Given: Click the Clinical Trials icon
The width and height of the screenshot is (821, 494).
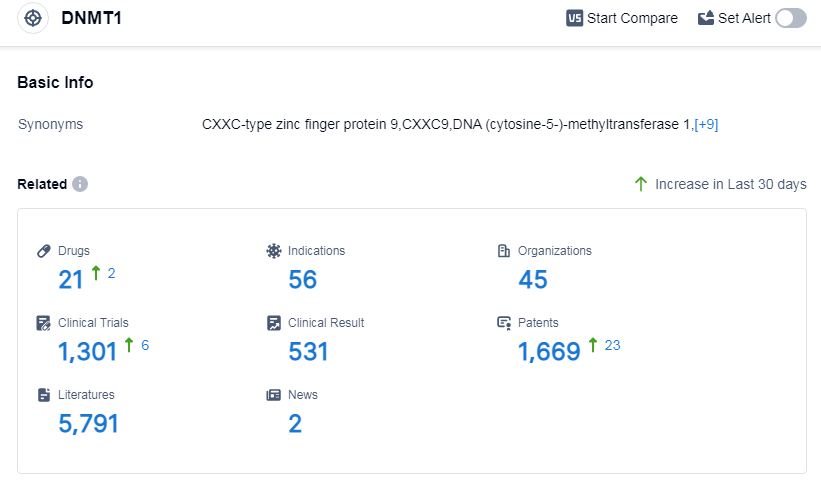Looking at the screenshot, I should [44, 323].
